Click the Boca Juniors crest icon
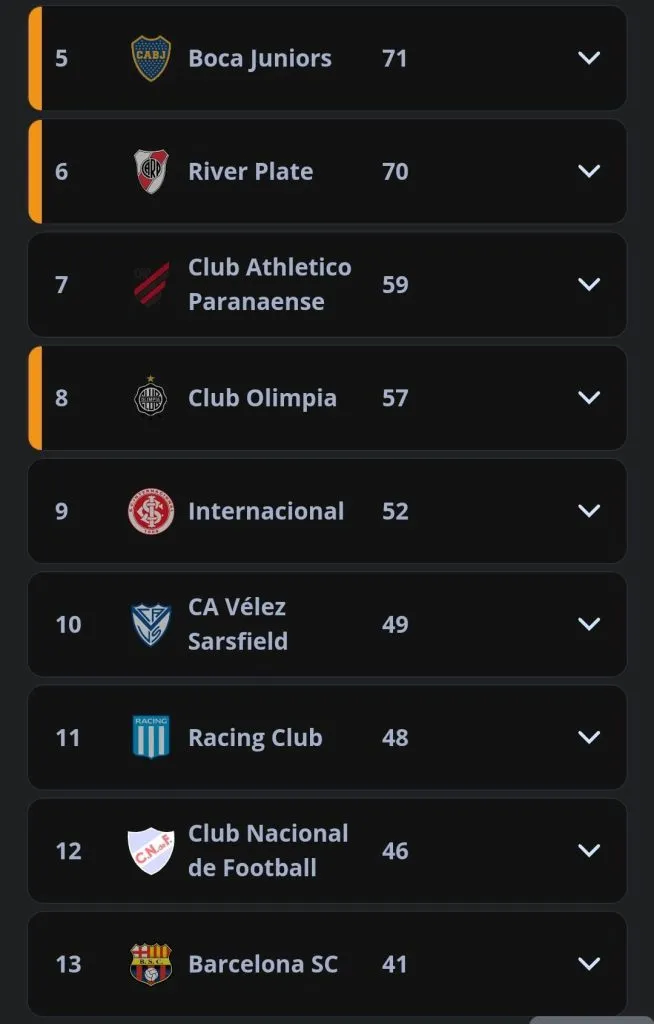This screenshot has height=1024, width=654. tap(151, 58)
